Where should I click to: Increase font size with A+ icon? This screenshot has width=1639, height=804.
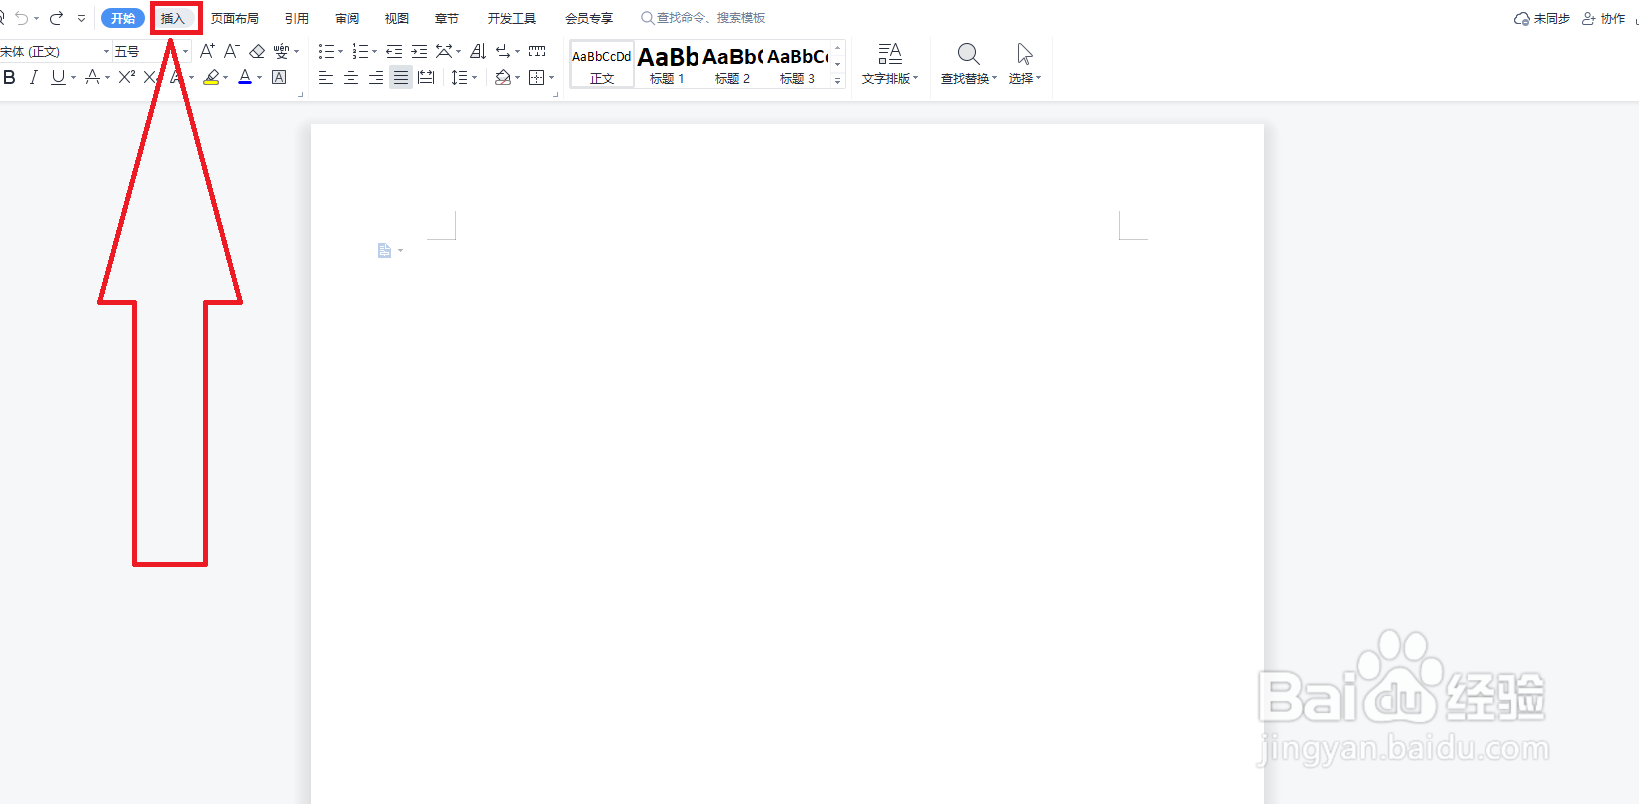click(207, 51)
